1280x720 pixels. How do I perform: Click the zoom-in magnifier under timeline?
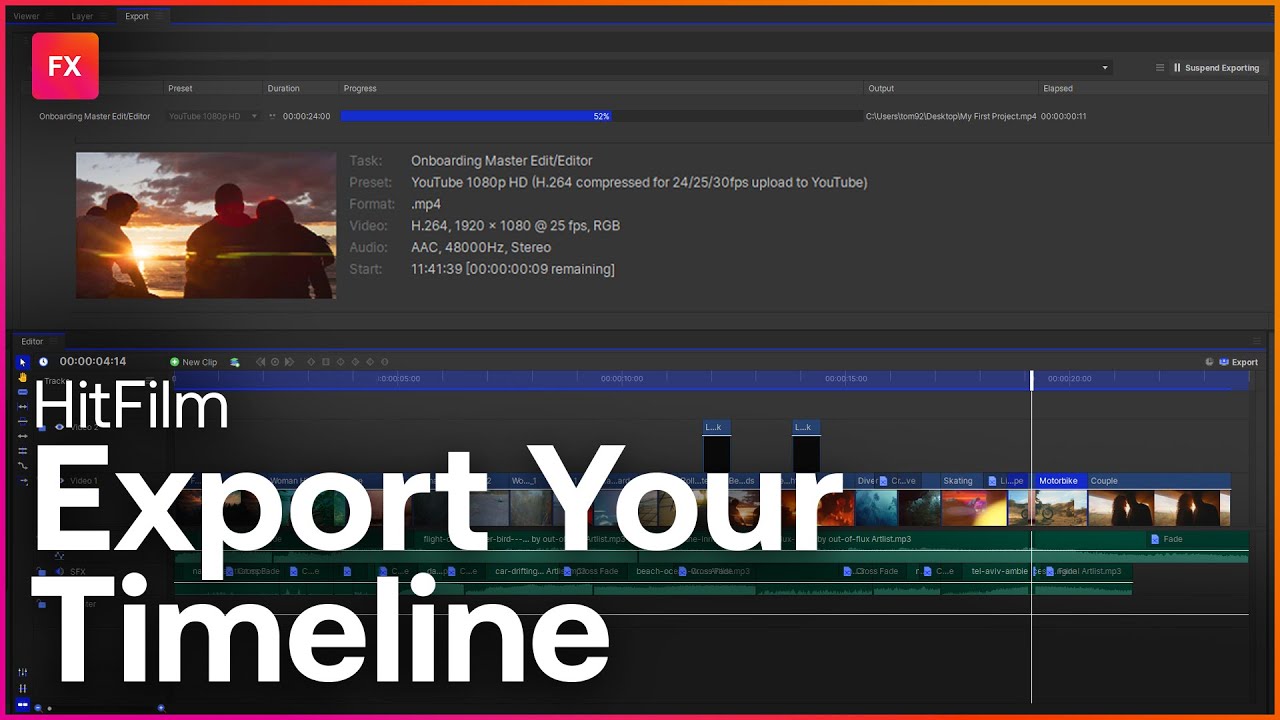[x=161, y=707]
